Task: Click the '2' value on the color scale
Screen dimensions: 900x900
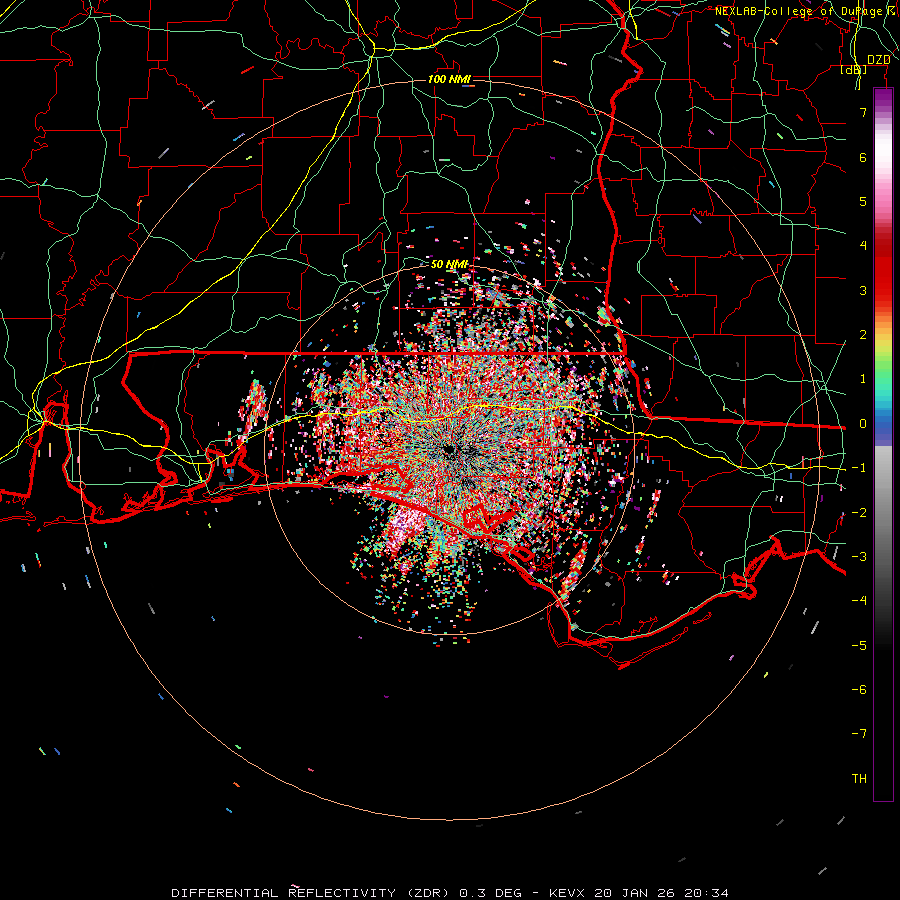Action: pos(863,335)
